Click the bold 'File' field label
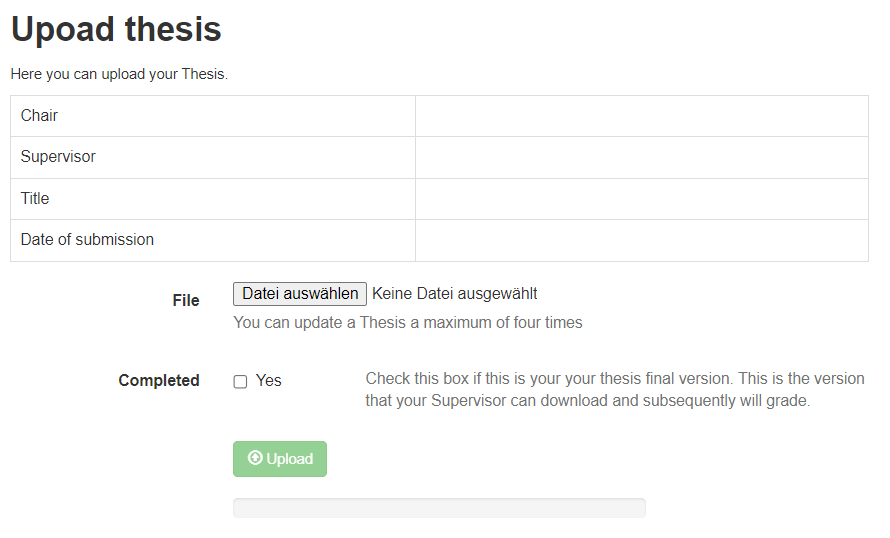Screen dimensions: 890x538 pos(186,301)
